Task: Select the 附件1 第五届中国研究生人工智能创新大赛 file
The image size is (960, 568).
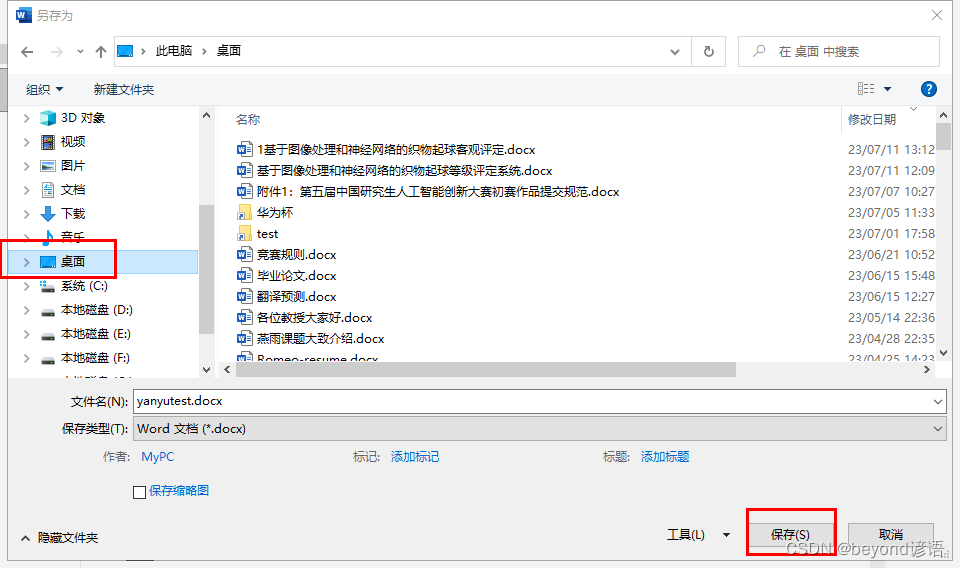Action: [x=438, y=192]
